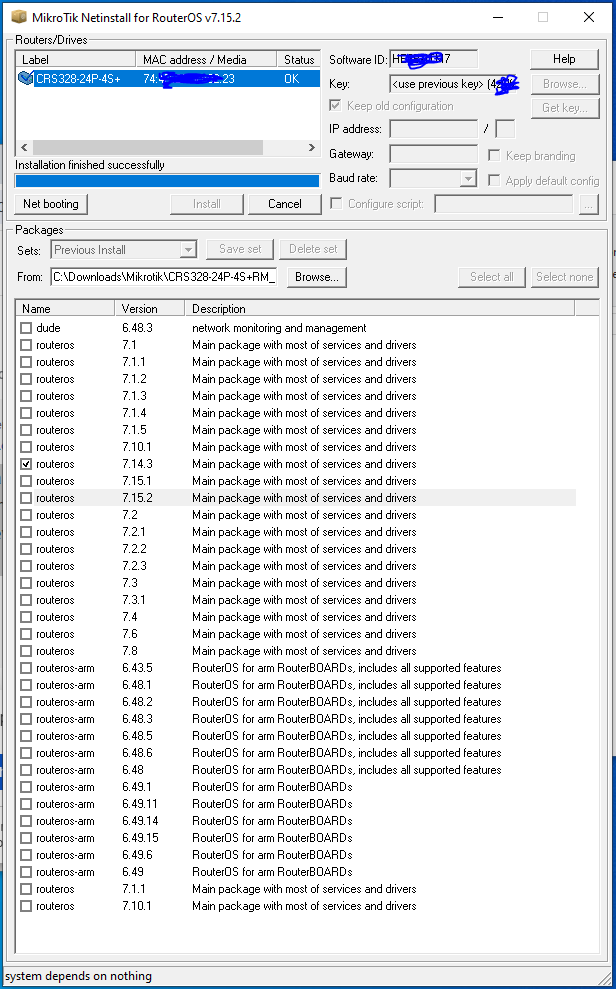Viewport: 616px width, 989px height.
Task: Click the Net booting button
Action: 51,204
